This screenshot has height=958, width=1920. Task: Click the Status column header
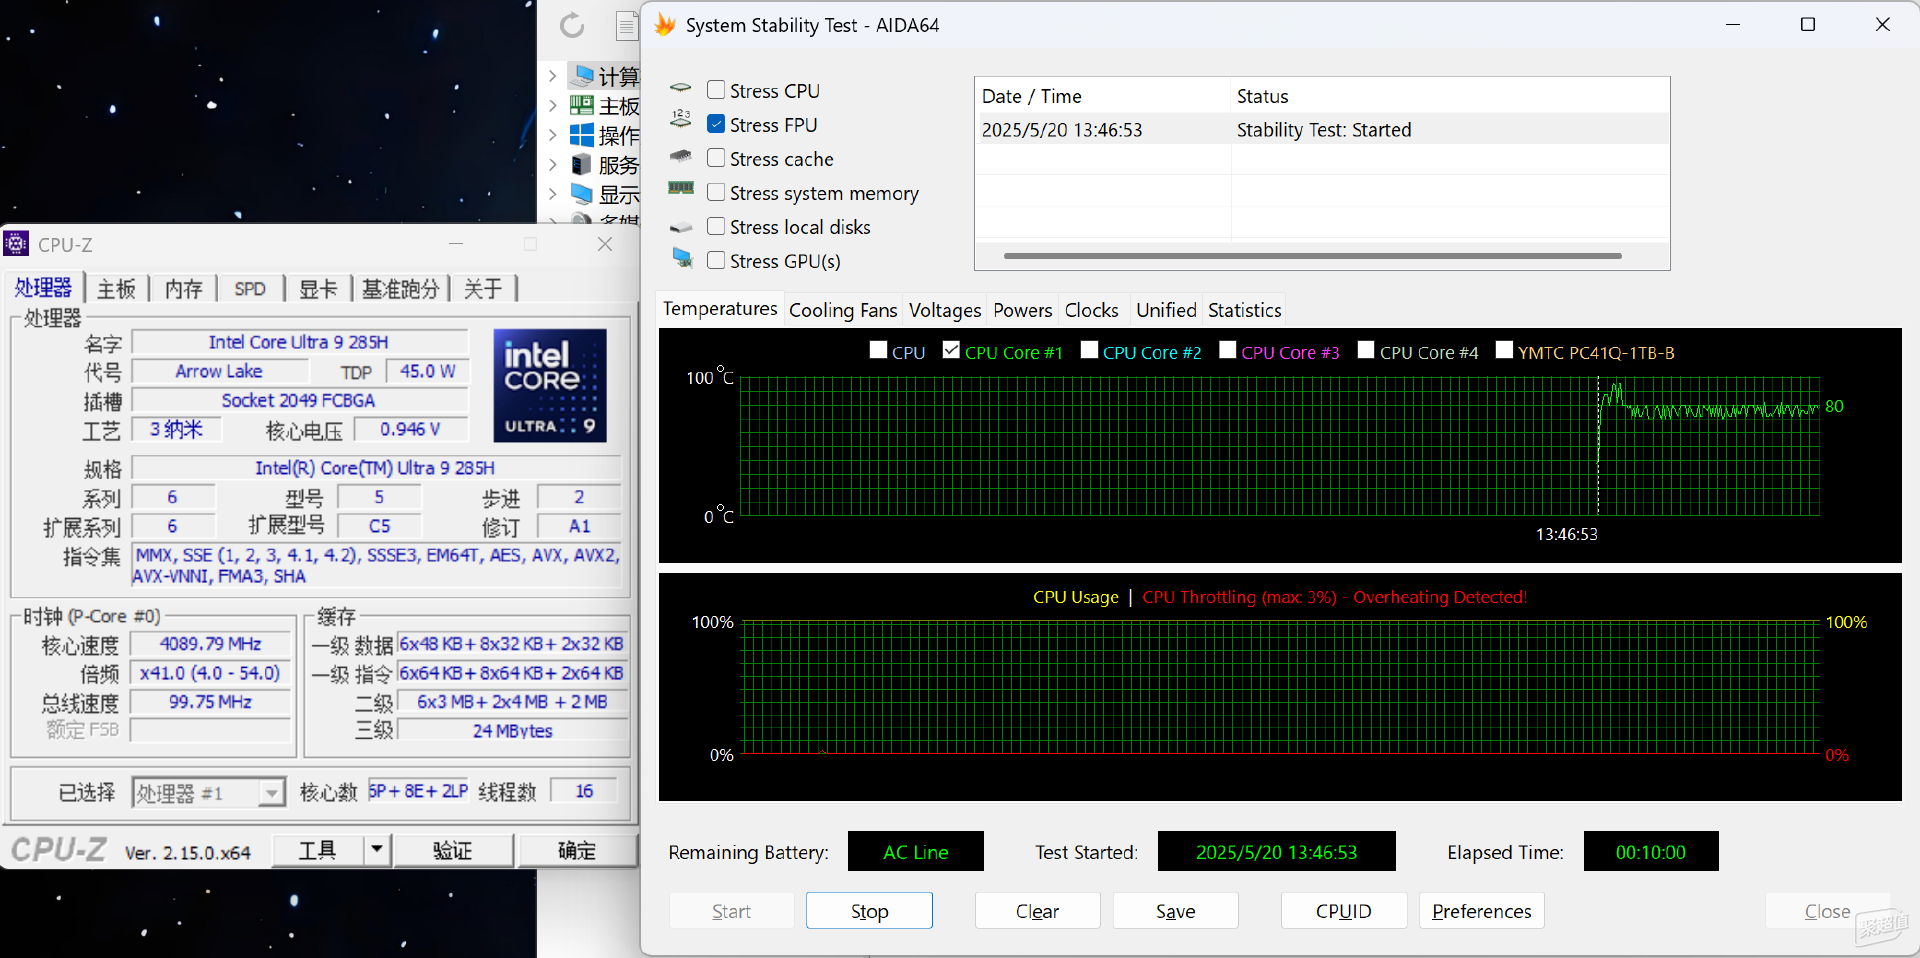pos(1450,96)
